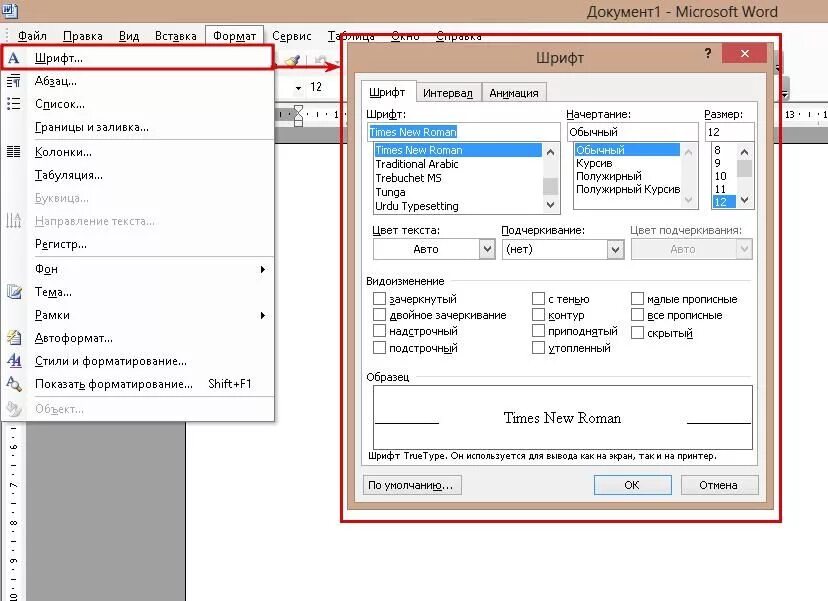Image resolution: width=828 pixels, height=601 pixels.
Task: Click the Список list icon
Action: pos(14,104)
